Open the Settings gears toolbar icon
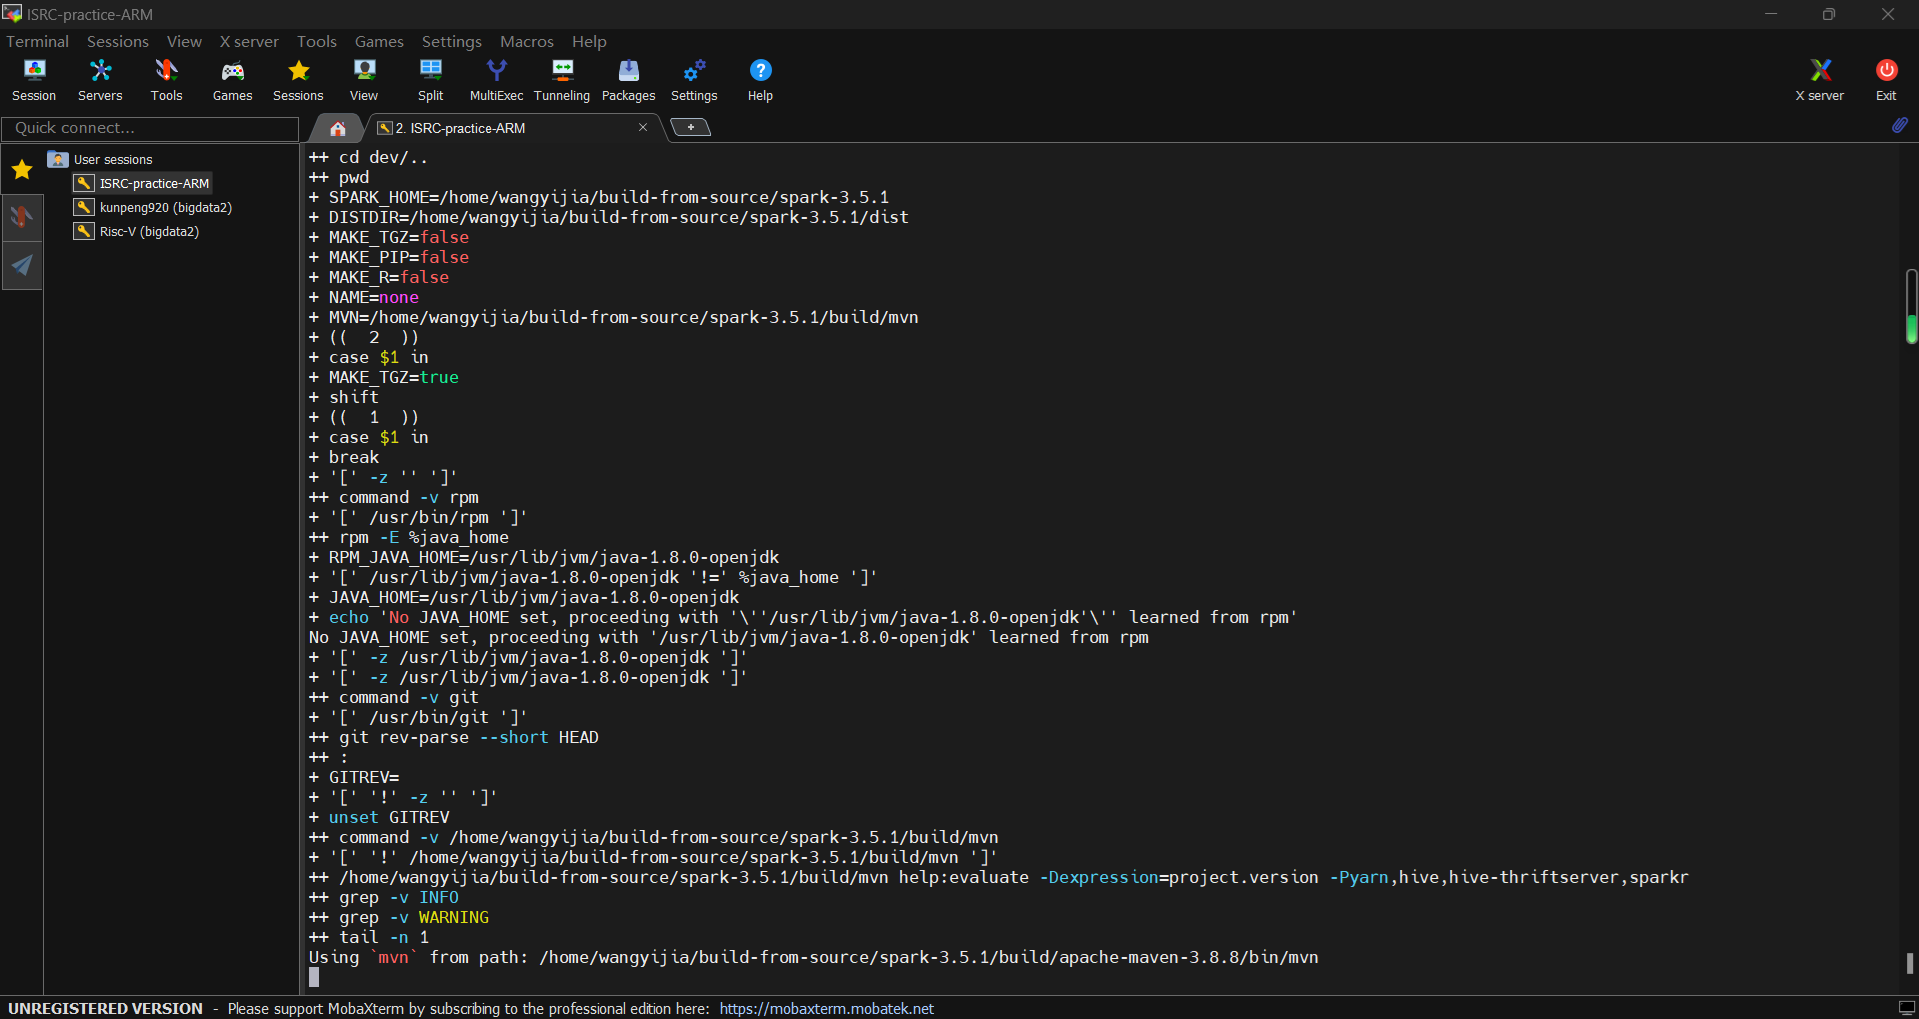 pos(694,80)
